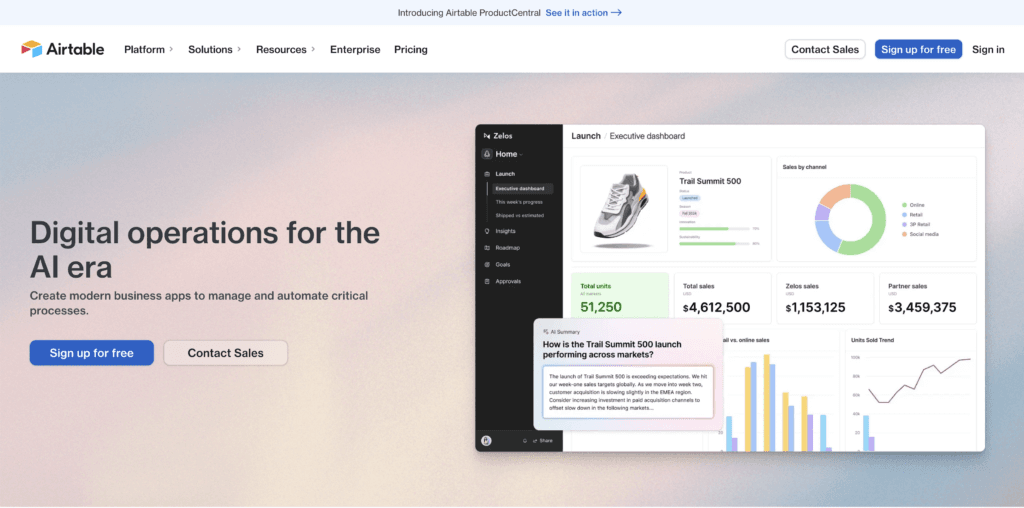Screen dimensions: 1024x508
Task: Open the Approvals icon in the sidebar
Action: [x=487, y=281]
